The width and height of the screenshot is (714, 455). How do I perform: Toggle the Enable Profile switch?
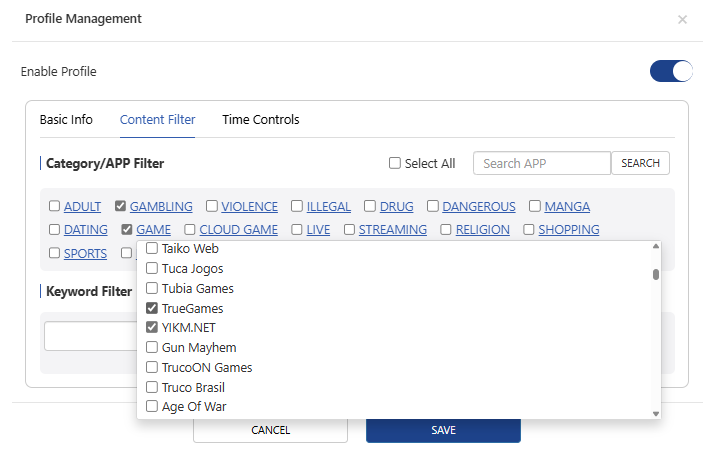pos(671,71)
